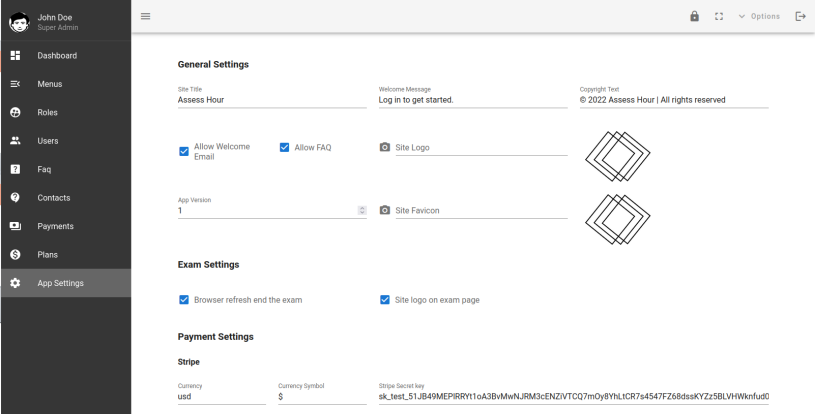815x414 pixels.
Task: Click the logout icon
Action: coord(799,16)
